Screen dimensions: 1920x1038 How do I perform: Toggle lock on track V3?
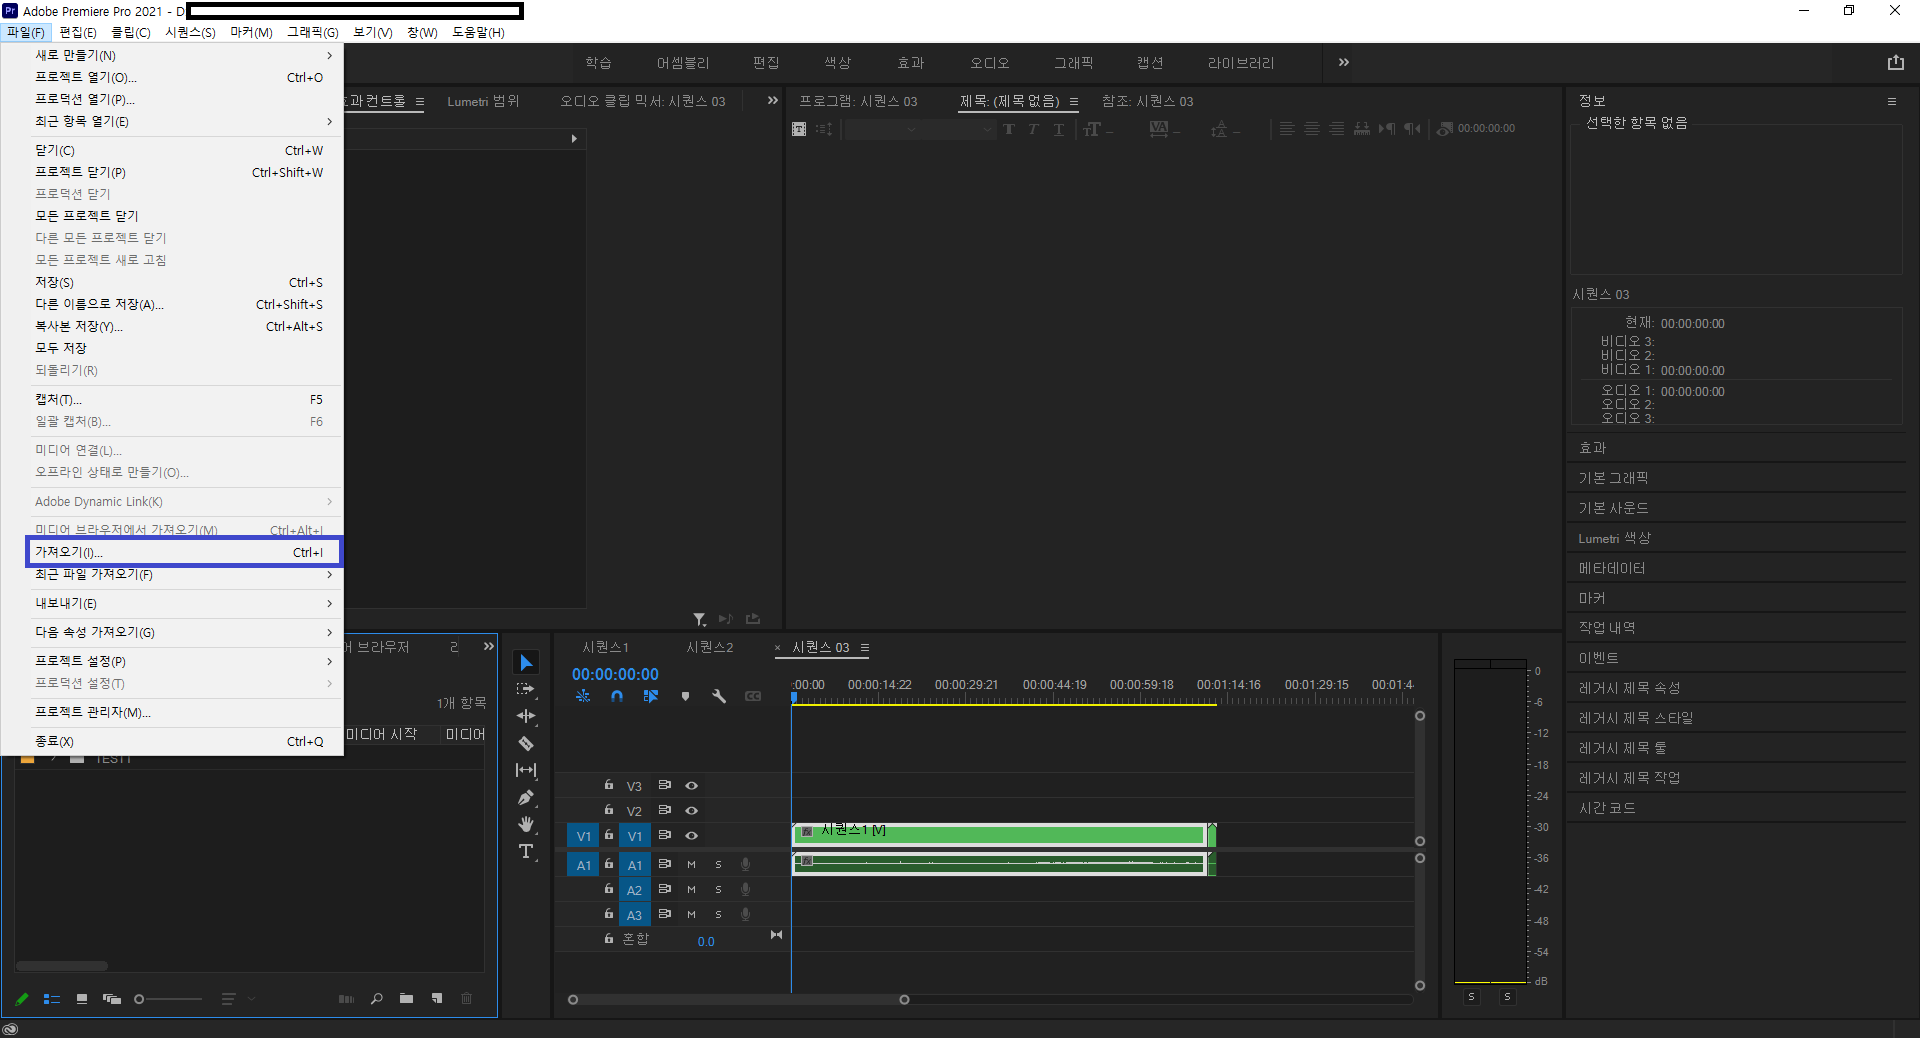click(x=608, y=785)
